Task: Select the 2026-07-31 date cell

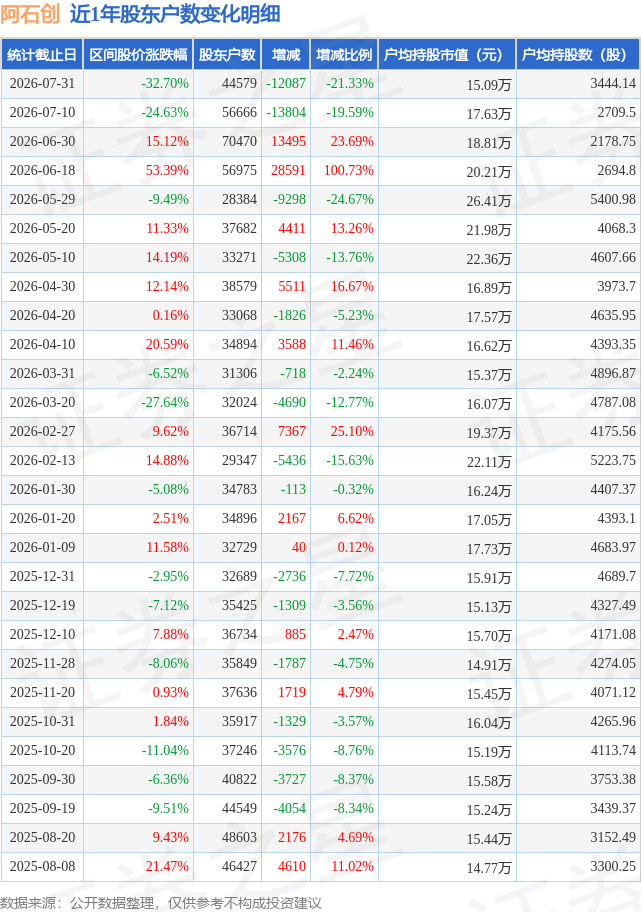Action: 42,84
